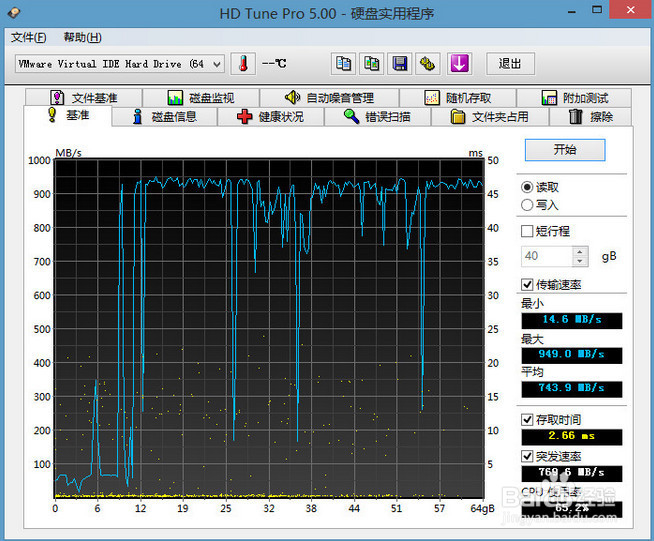
Task: Increase short stroke value with up arrow
Action: (x=580, y=252)
